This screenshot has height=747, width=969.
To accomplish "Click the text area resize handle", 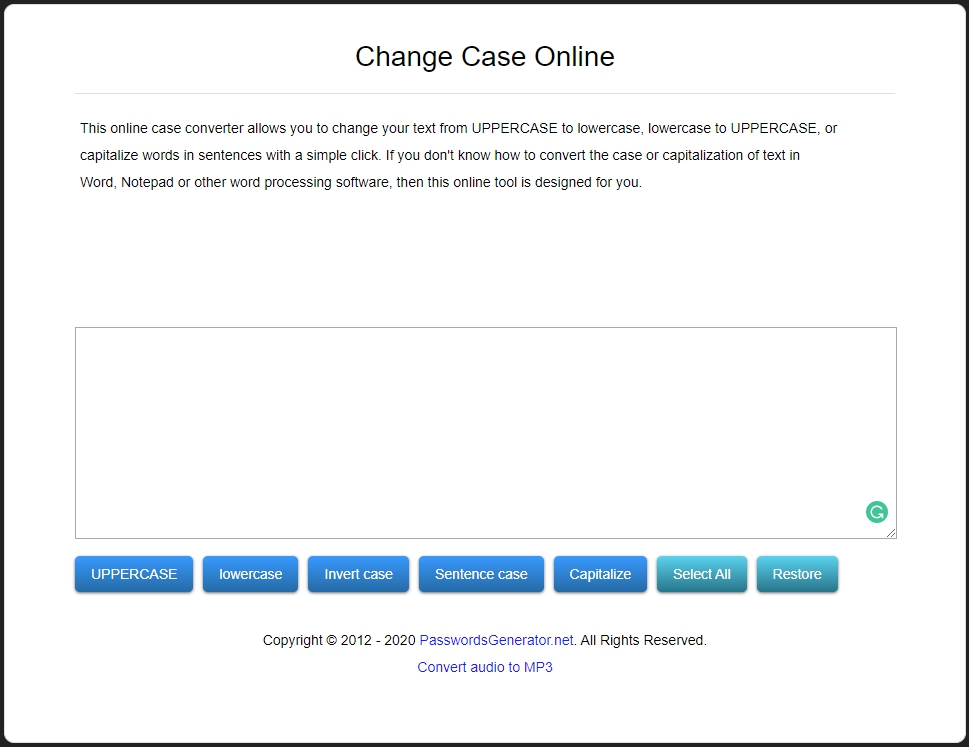I will pyautogui.click(x=891, y=533).
